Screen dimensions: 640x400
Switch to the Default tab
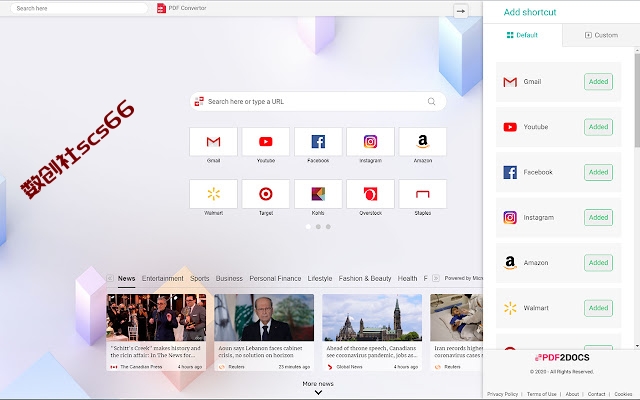pos(522,35)
